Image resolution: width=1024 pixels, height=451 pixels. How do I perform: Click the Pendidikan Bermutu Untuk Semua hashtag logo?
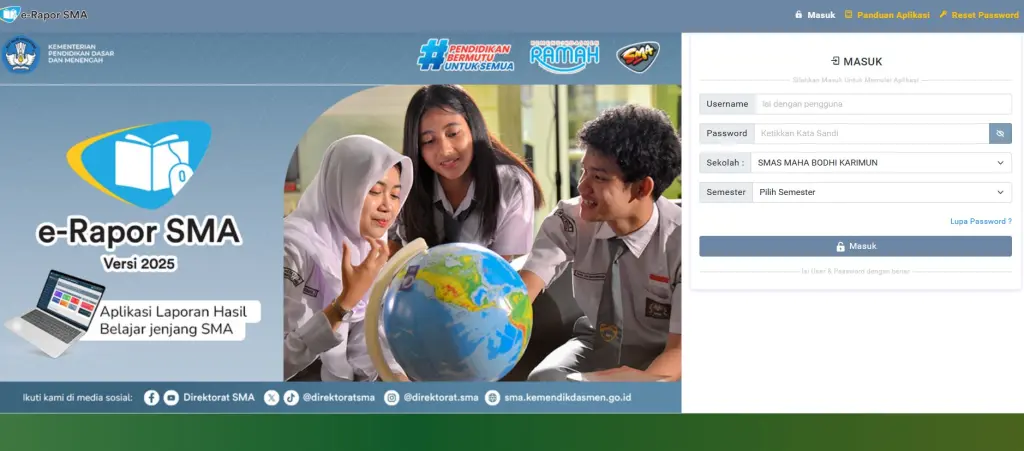pyautogui.click(x=466, y=55)
